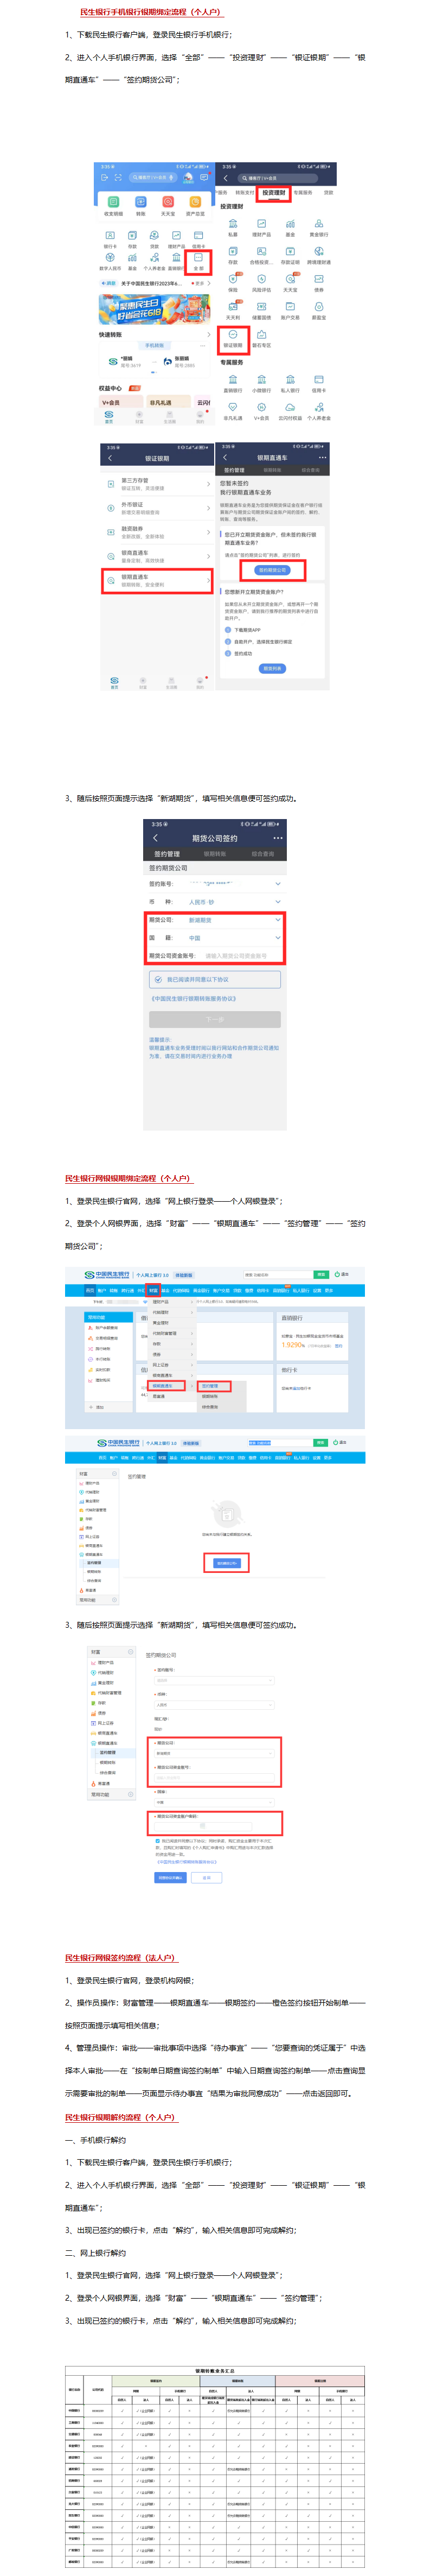This screenshot has height=2576, width=430.
Task: Select 专属服务 tab on mobile
Action: coord(302,193)
